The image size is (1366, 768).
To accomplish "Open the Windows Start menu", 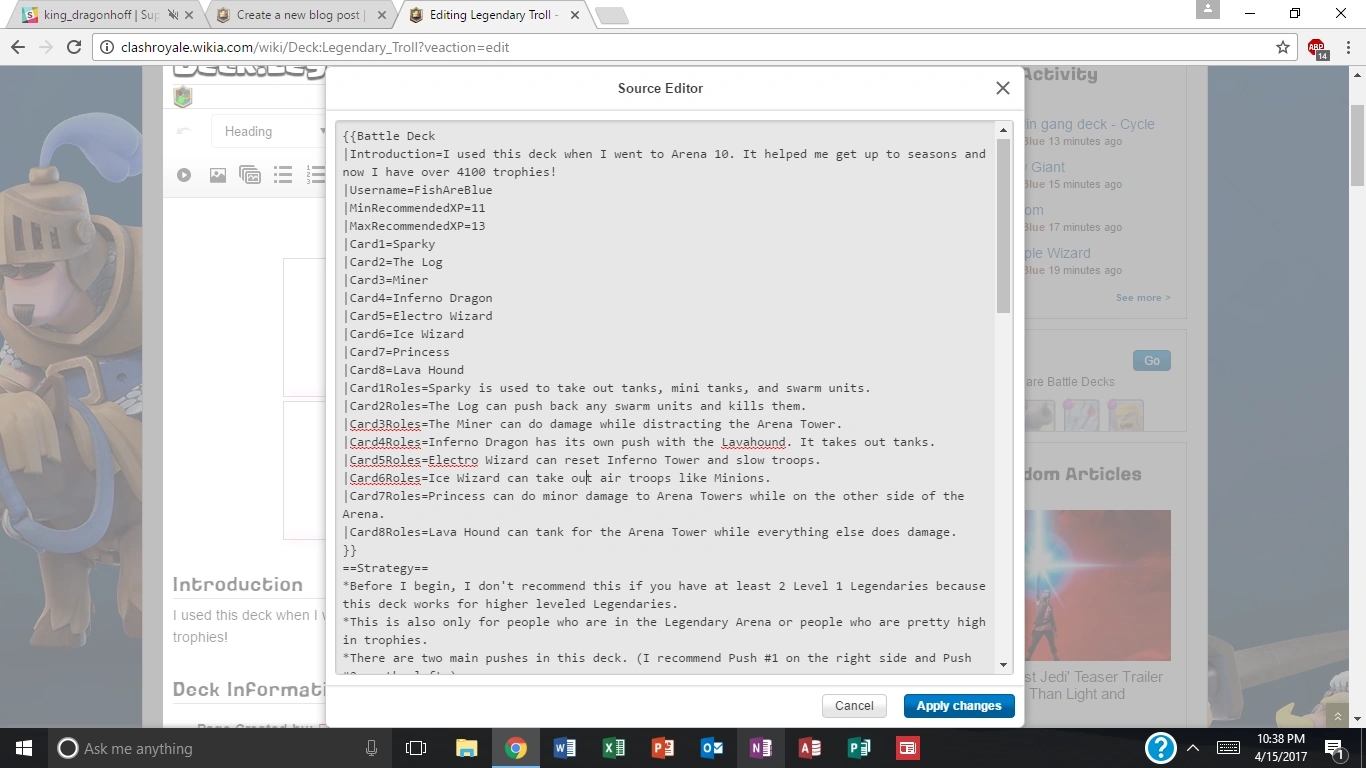I will (x=23, y=748).
